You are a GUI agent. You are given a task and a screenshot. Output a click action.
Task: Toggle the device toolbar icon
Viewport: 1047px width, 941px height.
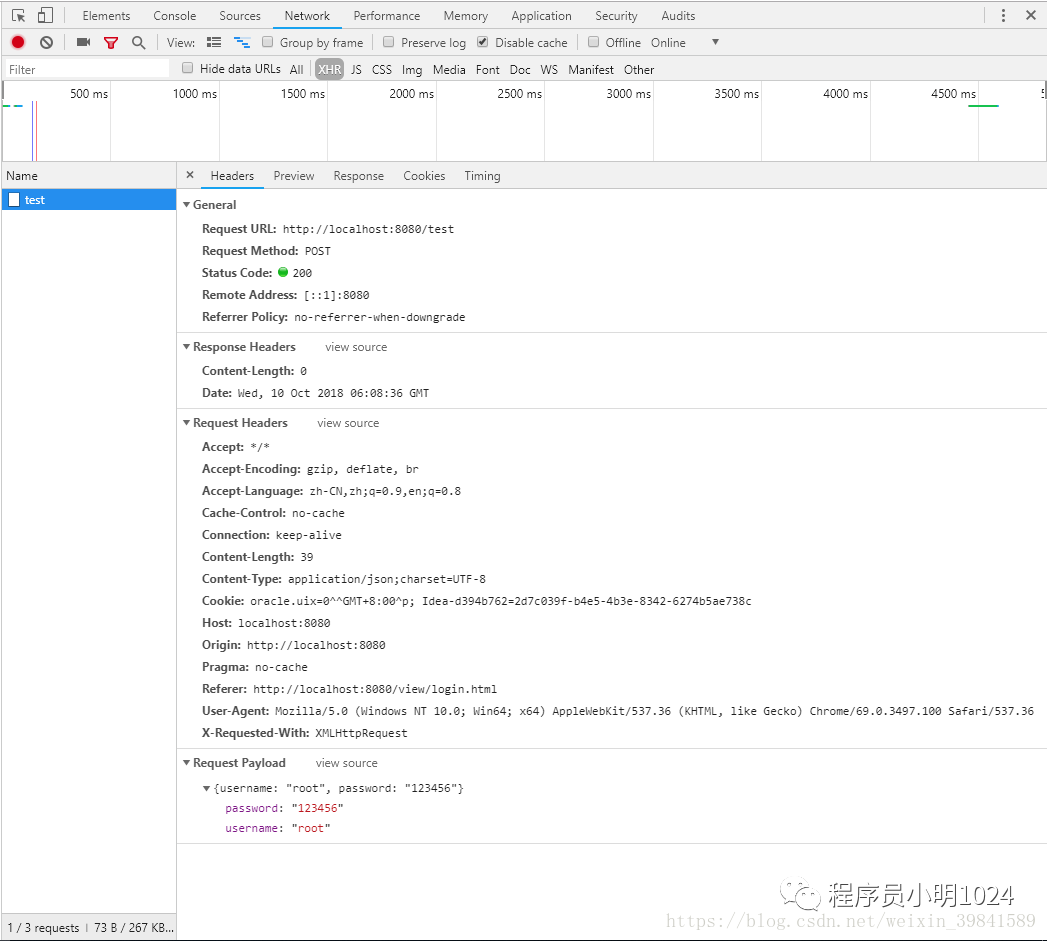(45, 15)
